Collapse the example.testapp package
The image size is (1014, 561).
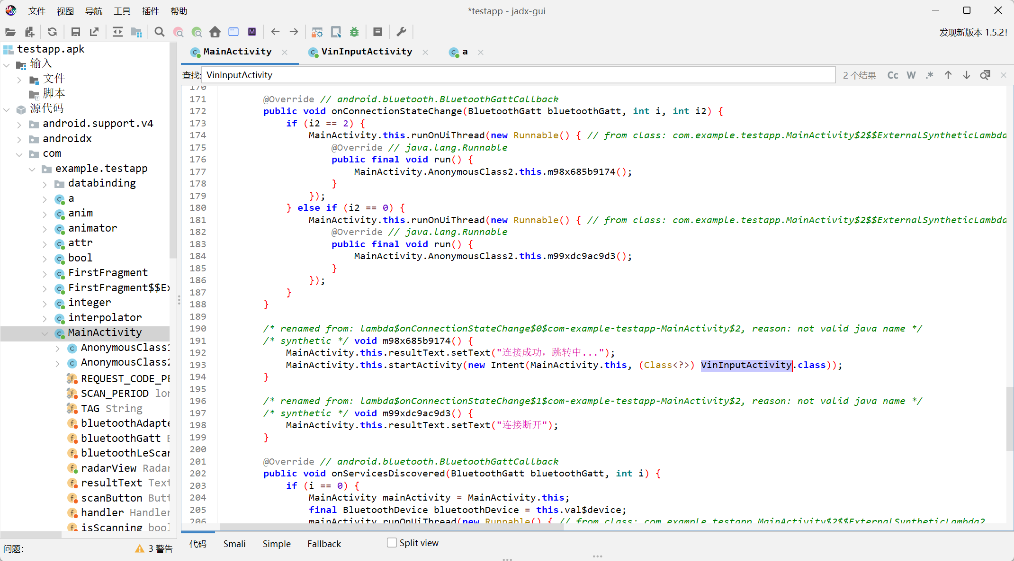click(32, 169)
